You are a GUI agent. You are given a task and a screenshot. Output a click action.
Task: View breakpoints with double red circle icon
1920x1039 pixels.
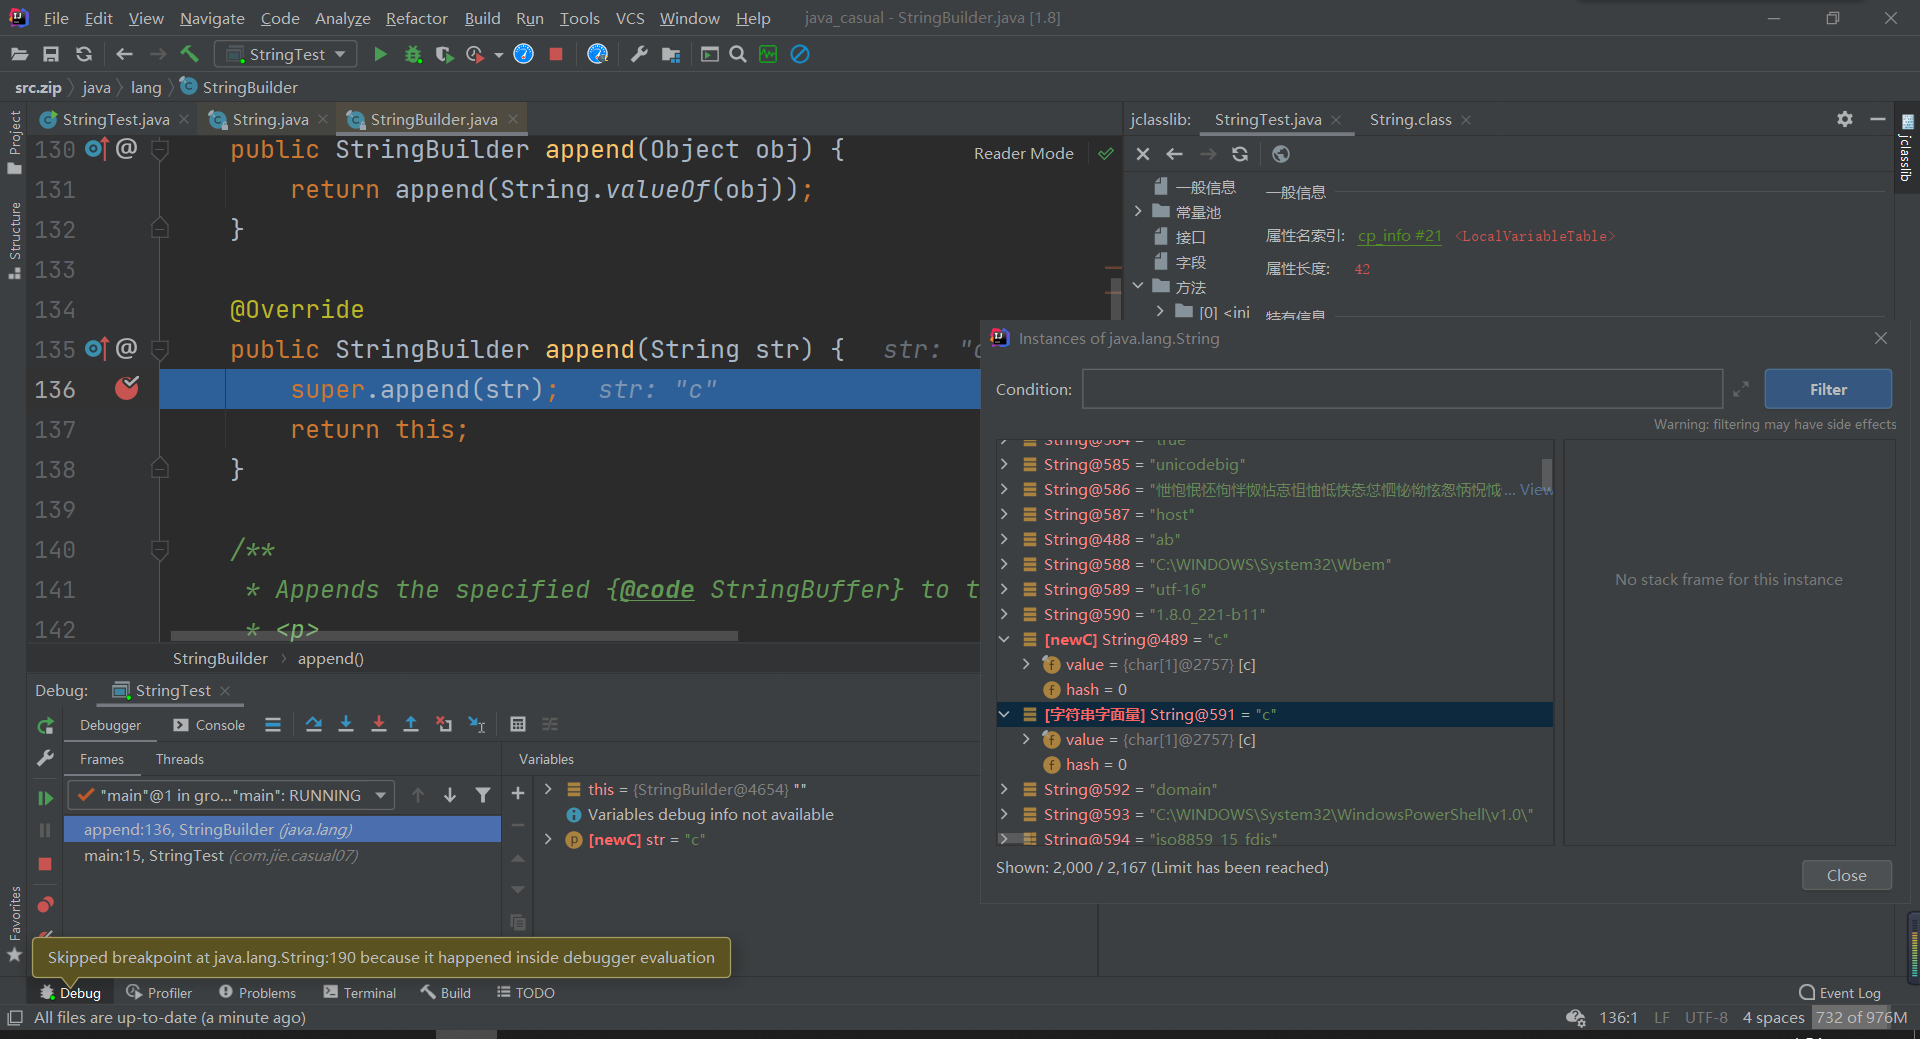click(45, 905)
